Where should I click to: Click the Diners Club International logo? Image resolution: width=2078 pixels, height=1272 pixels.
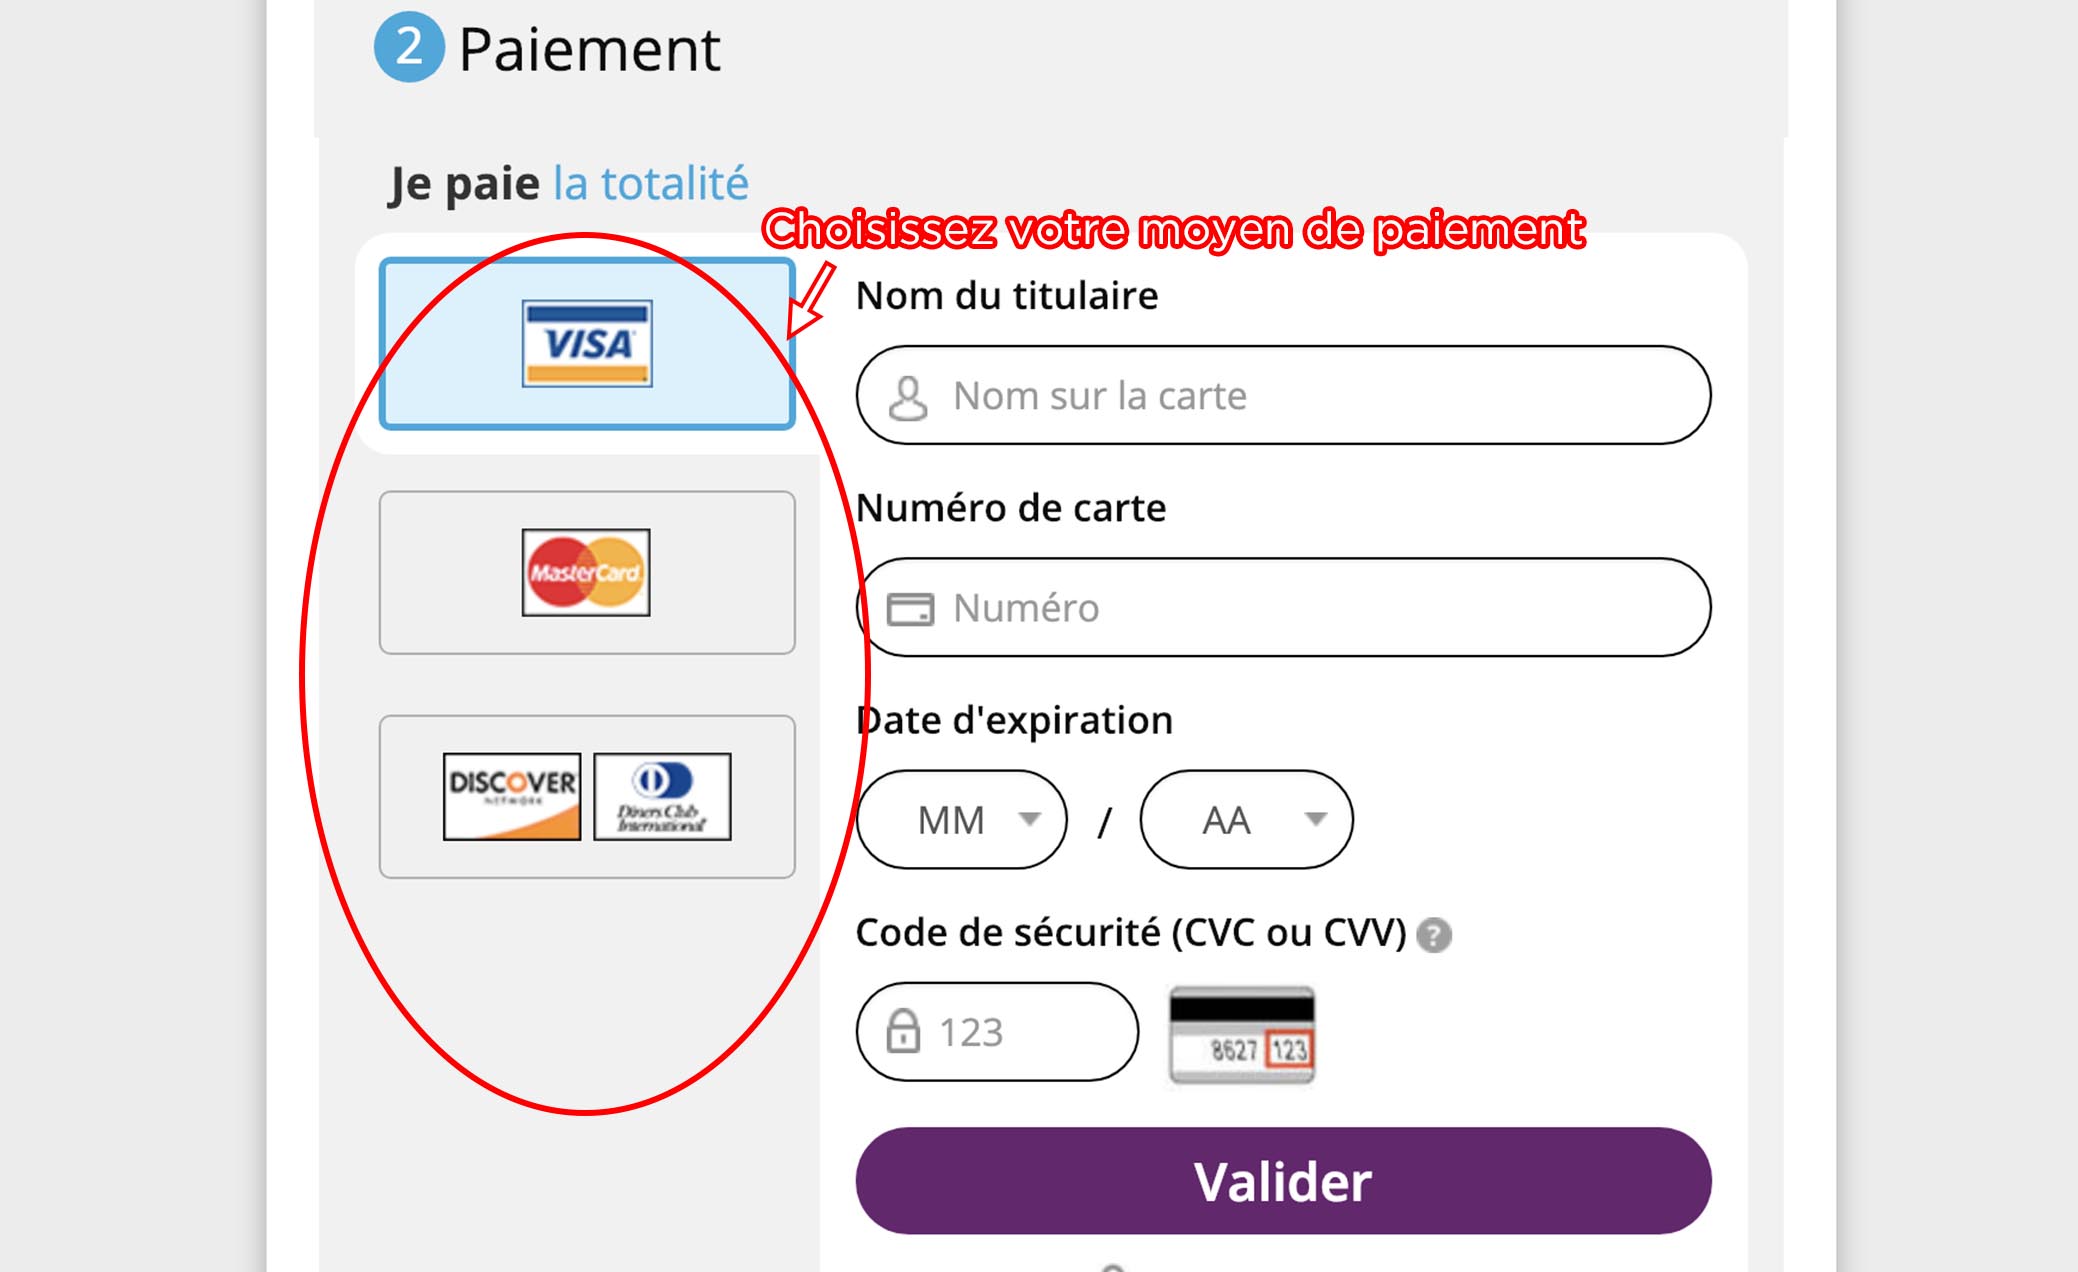coord(662,796)
